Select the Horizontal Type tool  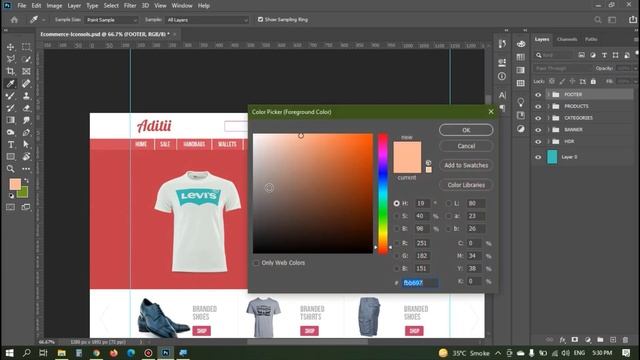(x=11, y=144)
